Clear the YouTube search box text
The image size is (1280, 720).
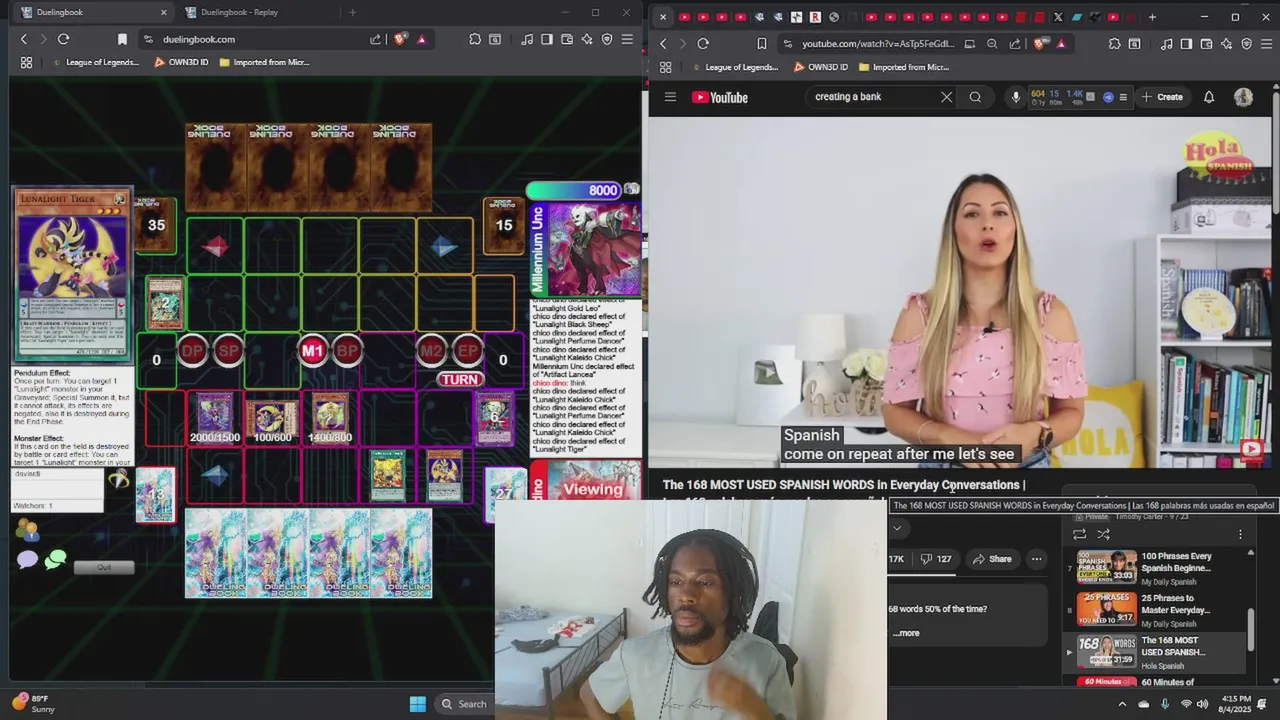(946, 97)
